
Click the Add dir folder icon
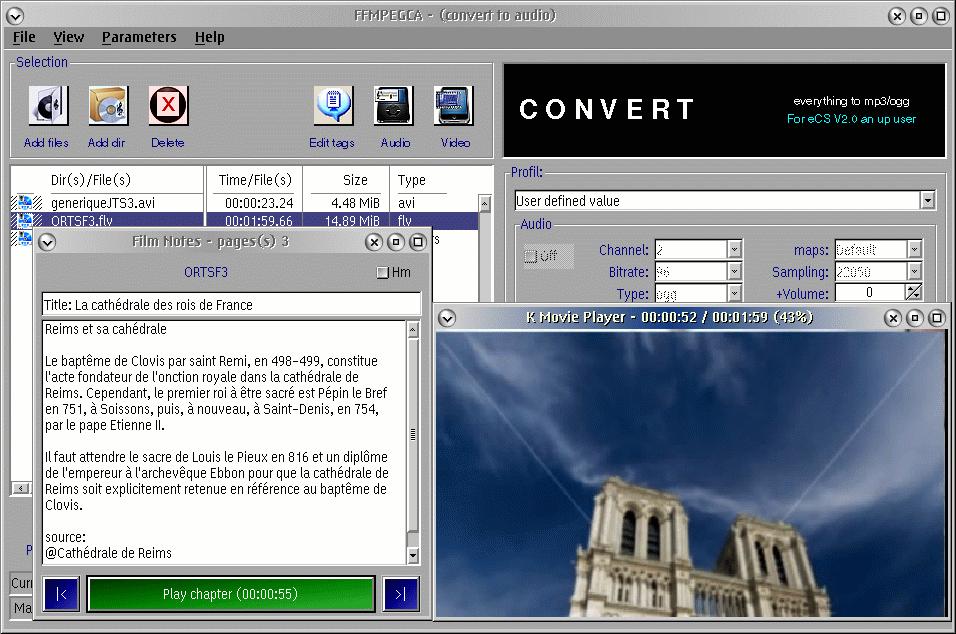(x=107, y=106)
